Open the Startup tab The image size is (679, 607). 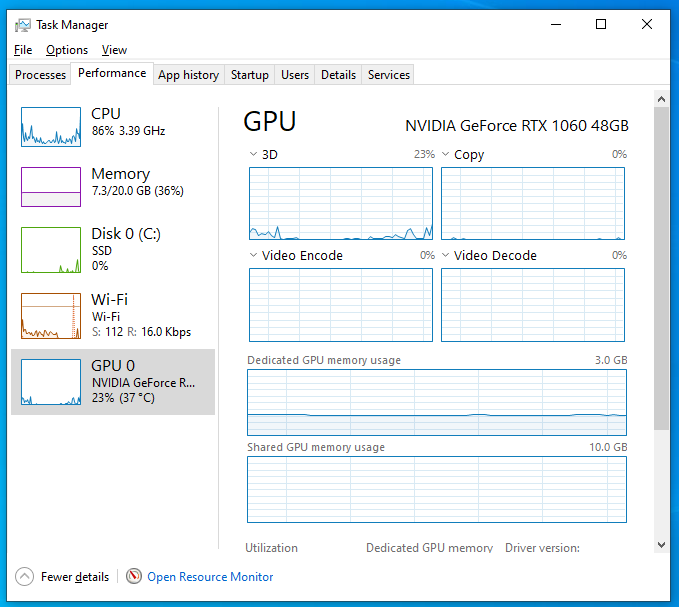(x=249, y=75)
